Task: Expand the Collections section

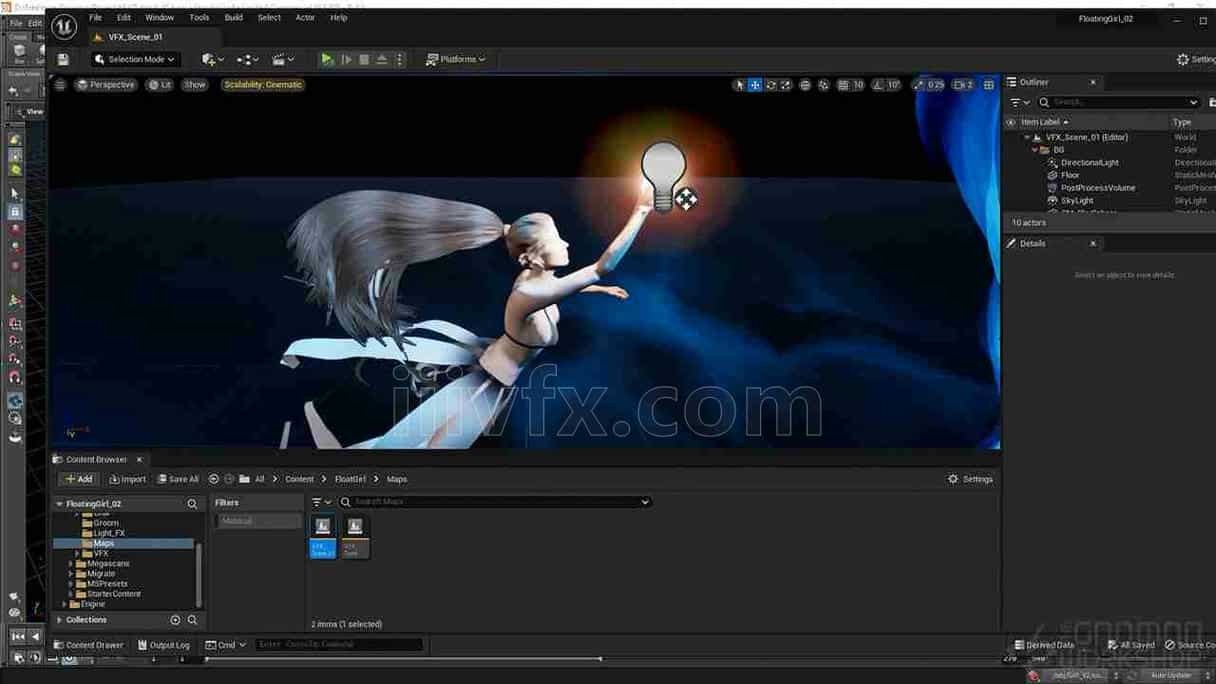Action: [60, 620]
